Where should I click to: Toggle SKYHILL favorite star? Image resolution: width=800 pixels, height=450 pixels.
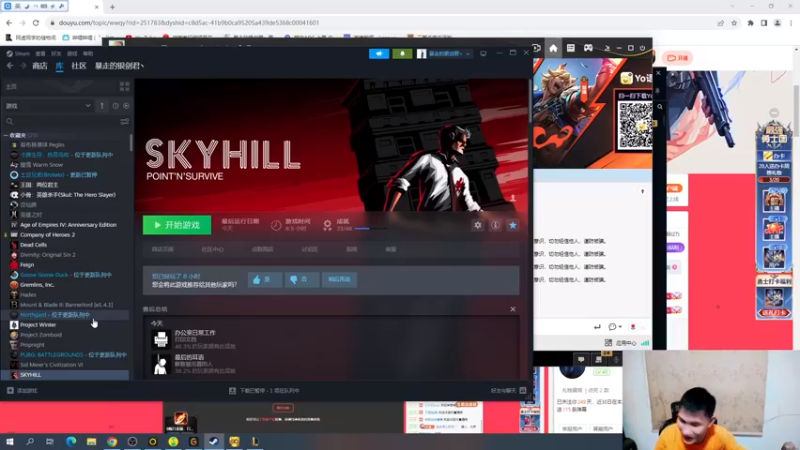[x=513, y=225]
